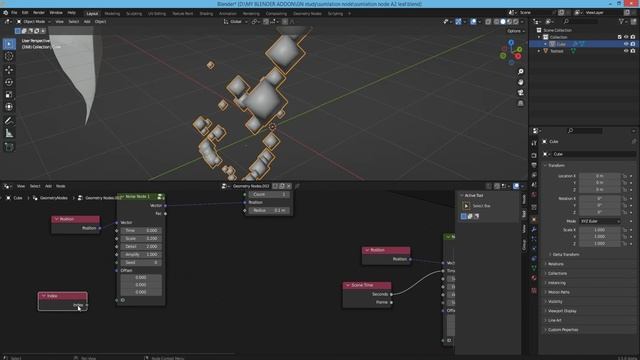640x360 pixels.
Task: Select the Scale tool in viewport toolbar
Action: point(9,95)
